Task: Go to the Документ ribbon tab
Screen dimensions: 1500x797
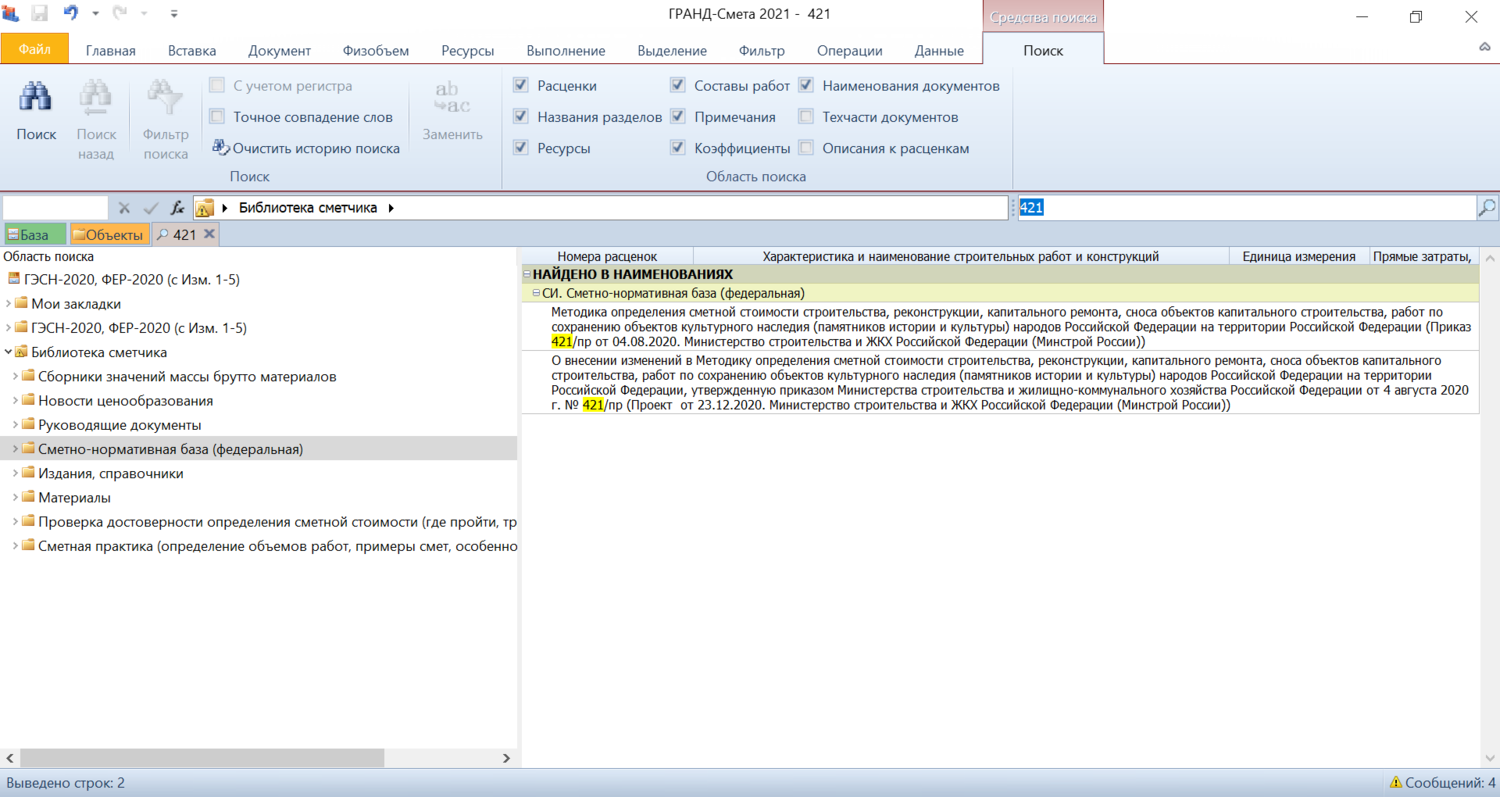Action: [280, 51]
